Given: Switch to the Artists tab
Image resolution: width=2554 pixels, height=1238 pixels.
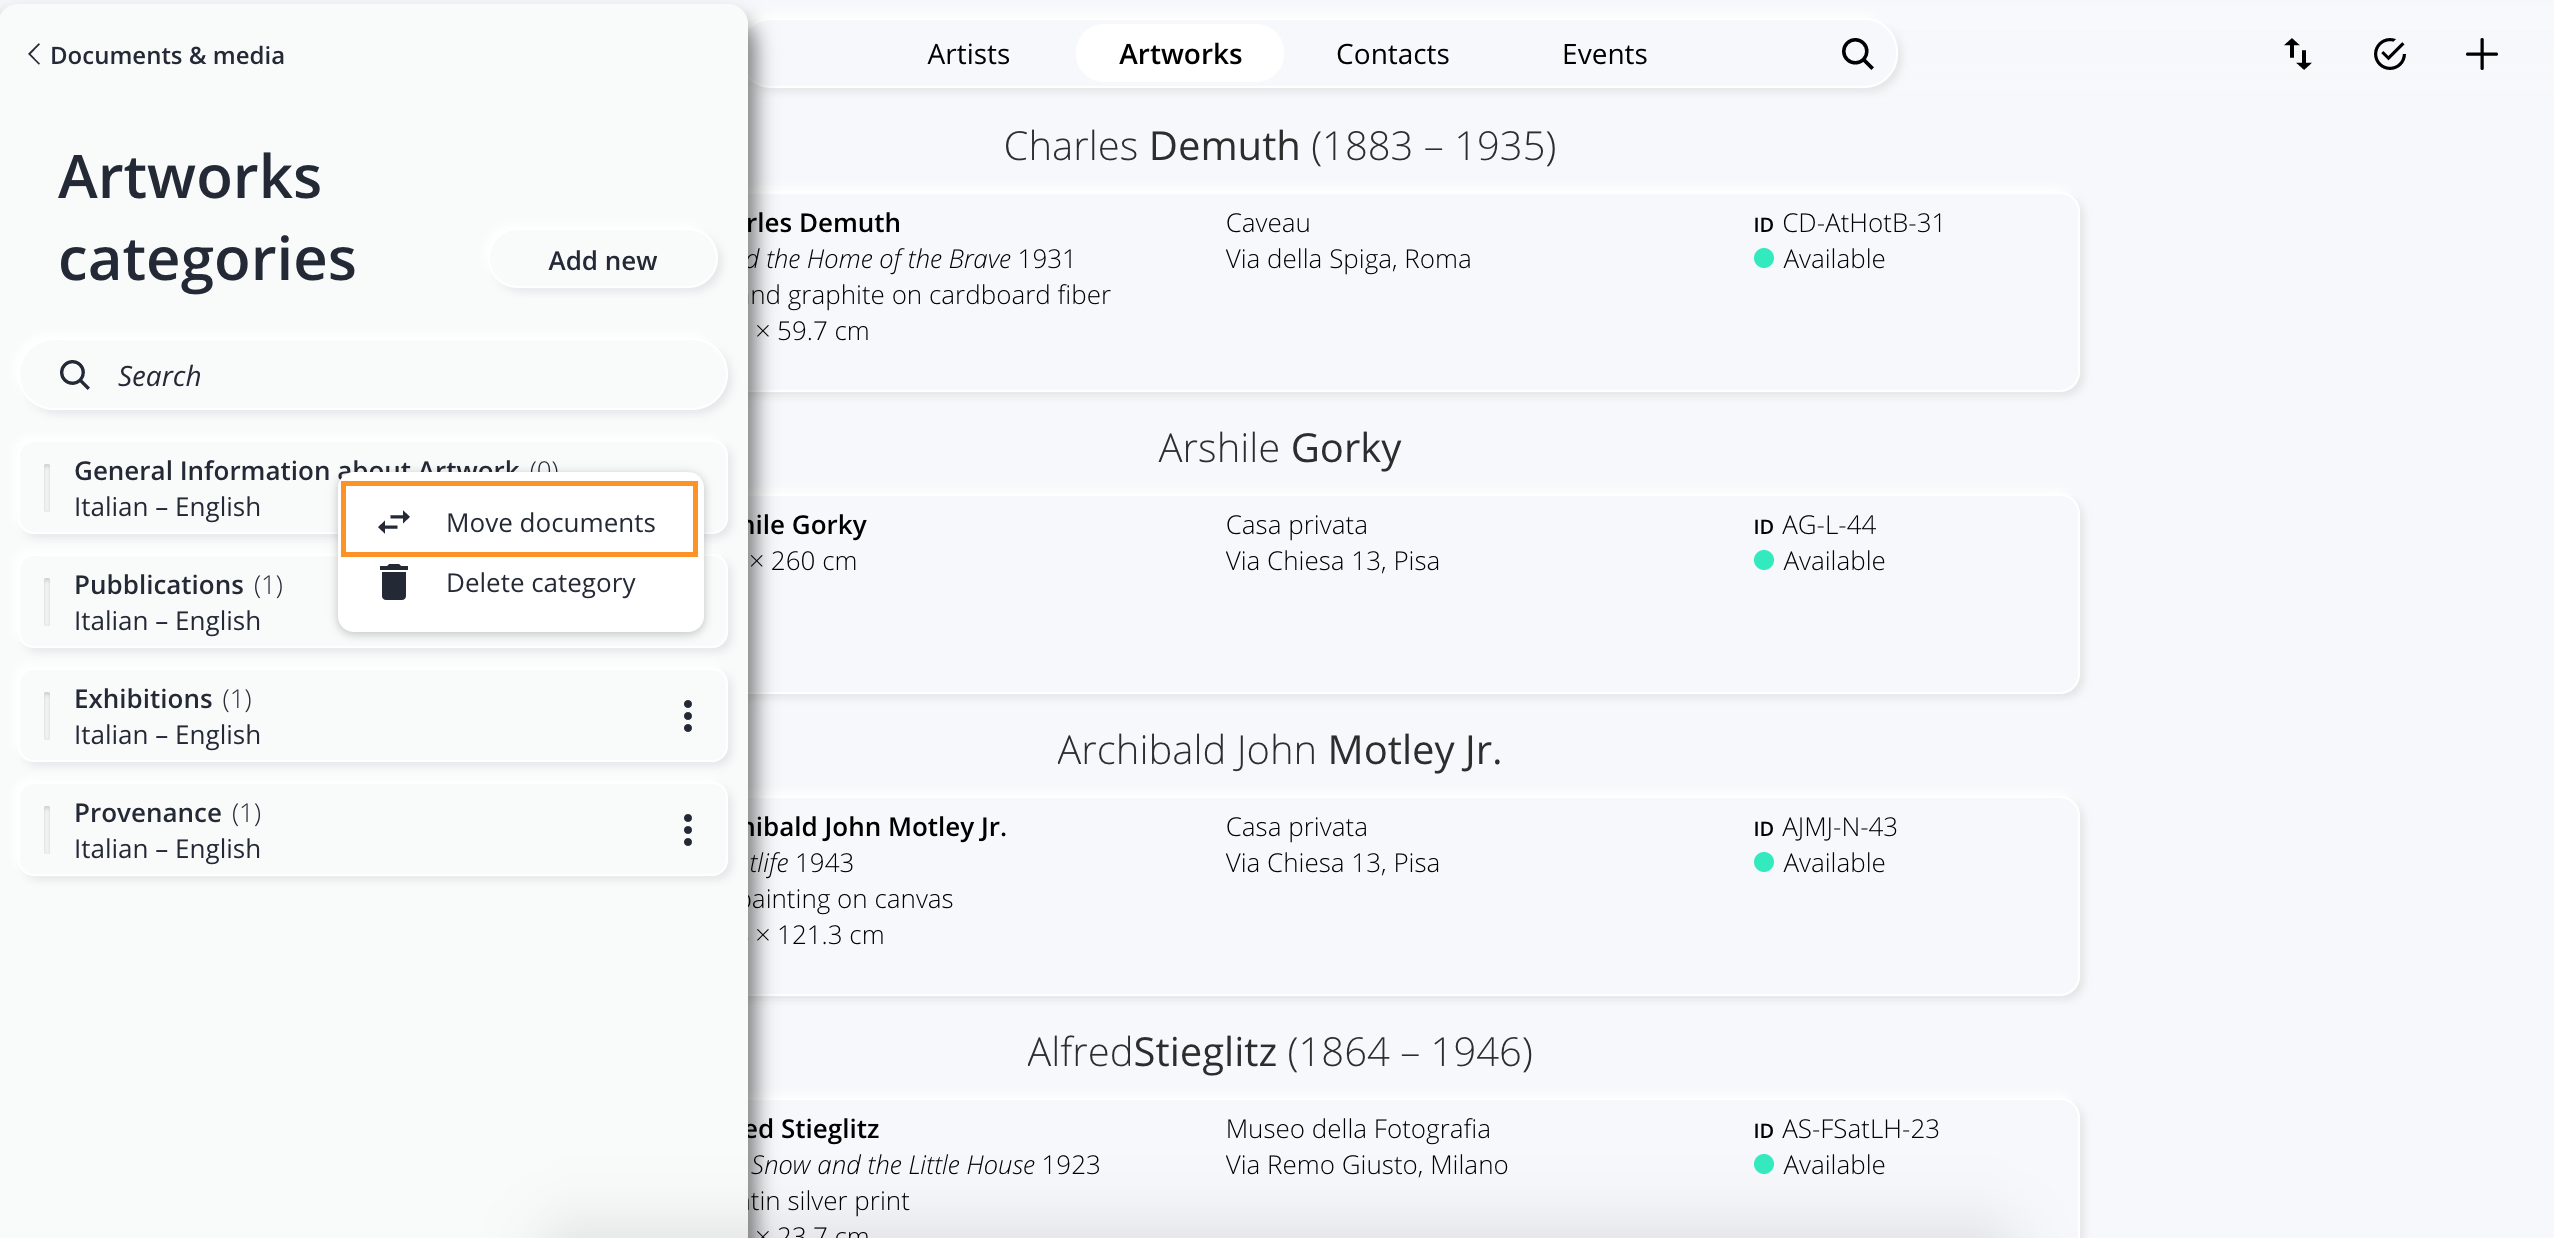Looking at the screenshot, I should (968, 54).
